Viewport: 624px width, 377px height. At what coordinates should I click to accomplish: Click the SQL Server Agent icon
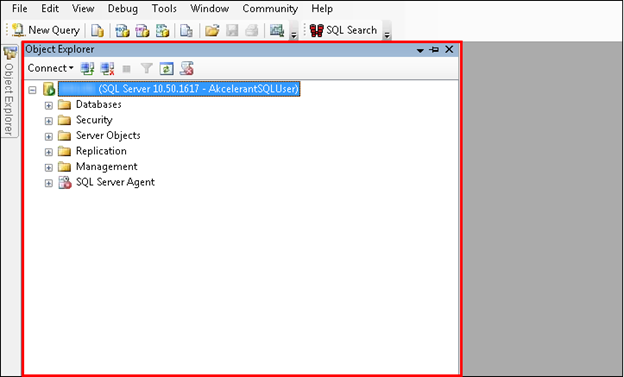pyautogui.click(x=65, y=182)
